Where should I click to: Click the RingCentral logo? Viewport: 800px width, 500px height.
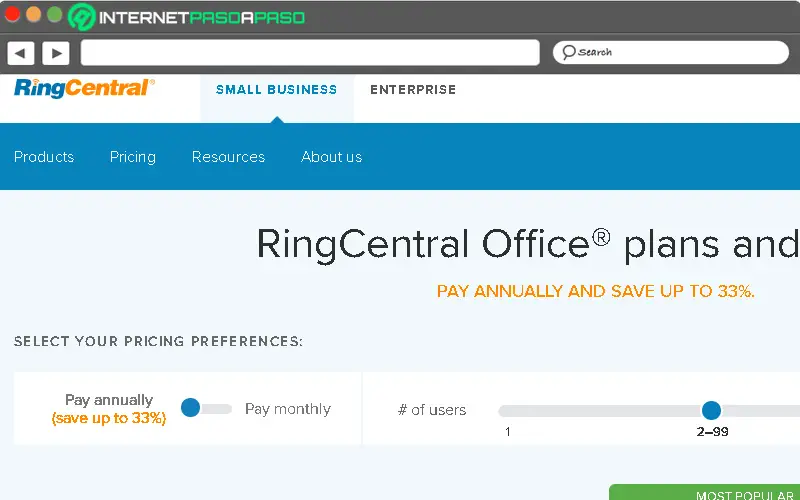(84, 88)
